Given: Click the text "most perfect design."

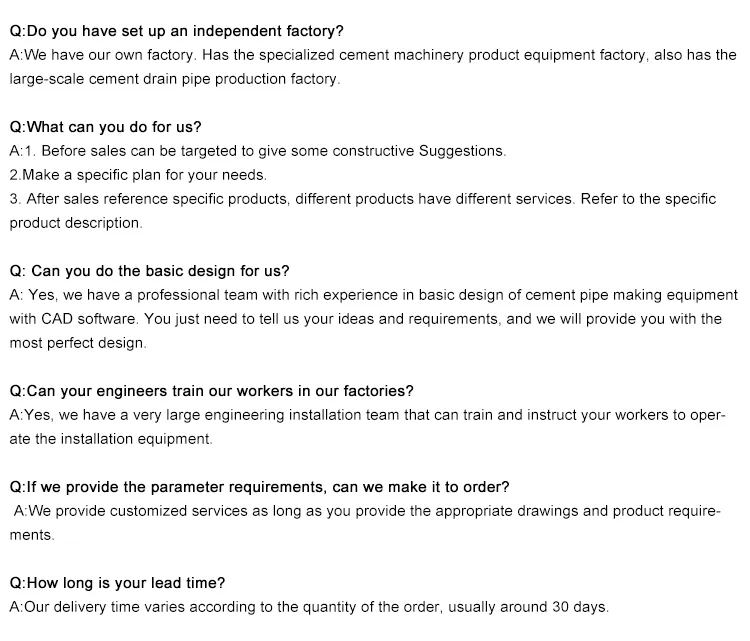Looking at the screenshot, I should point(78,343).
